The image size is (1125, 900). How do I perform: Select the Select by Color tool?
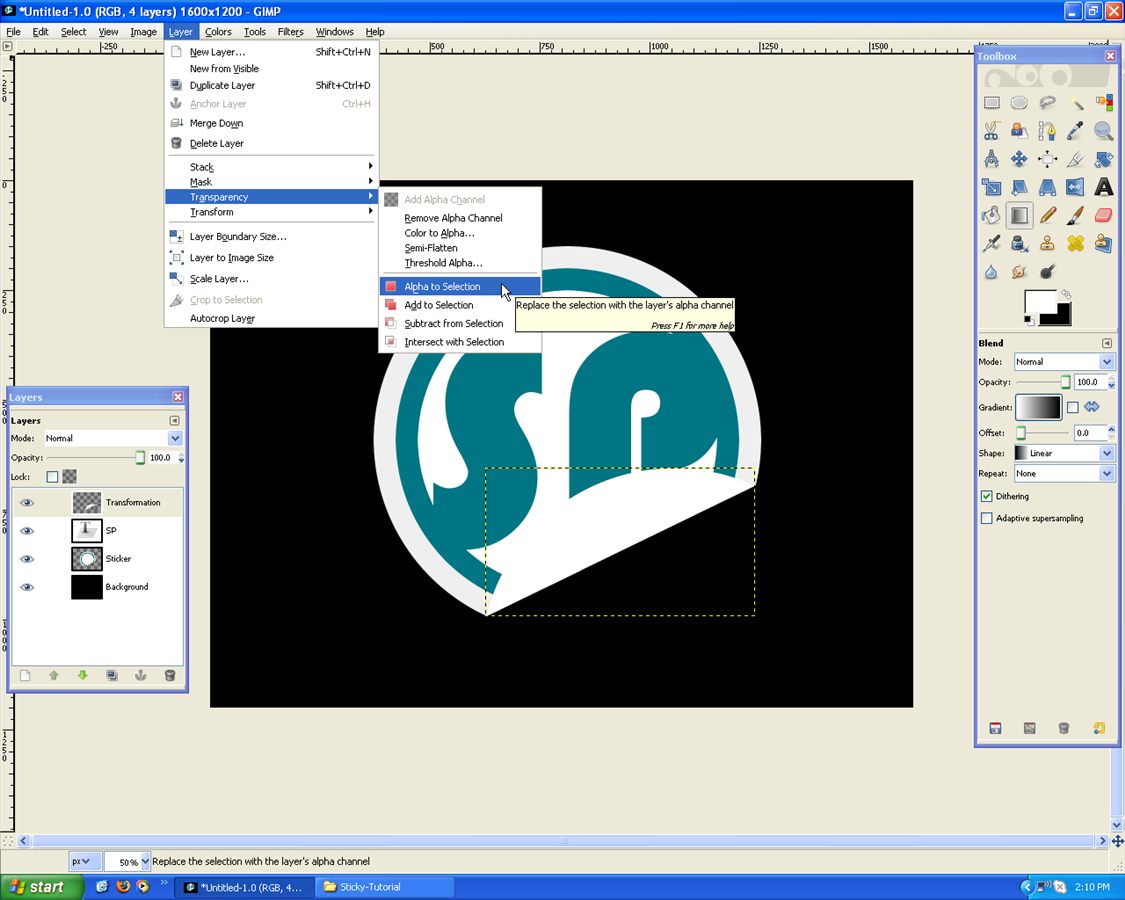pyautogui.click(x=1103, y=103)
